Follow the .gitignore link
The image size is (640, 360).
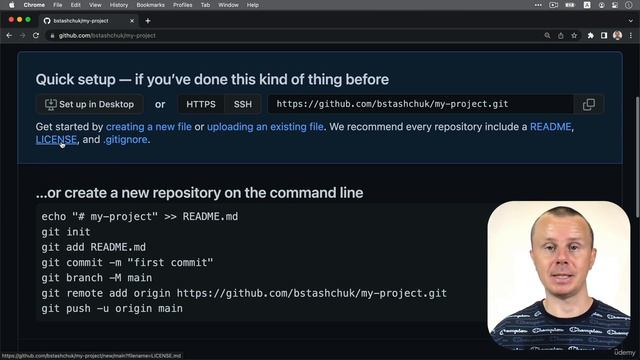(125, 140)
